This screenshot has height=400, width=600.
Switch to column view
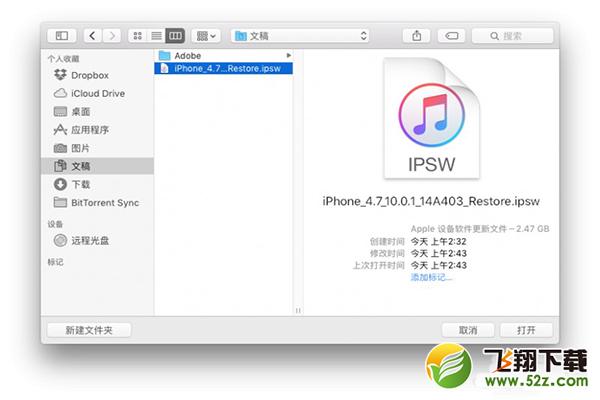click(175, 36)
